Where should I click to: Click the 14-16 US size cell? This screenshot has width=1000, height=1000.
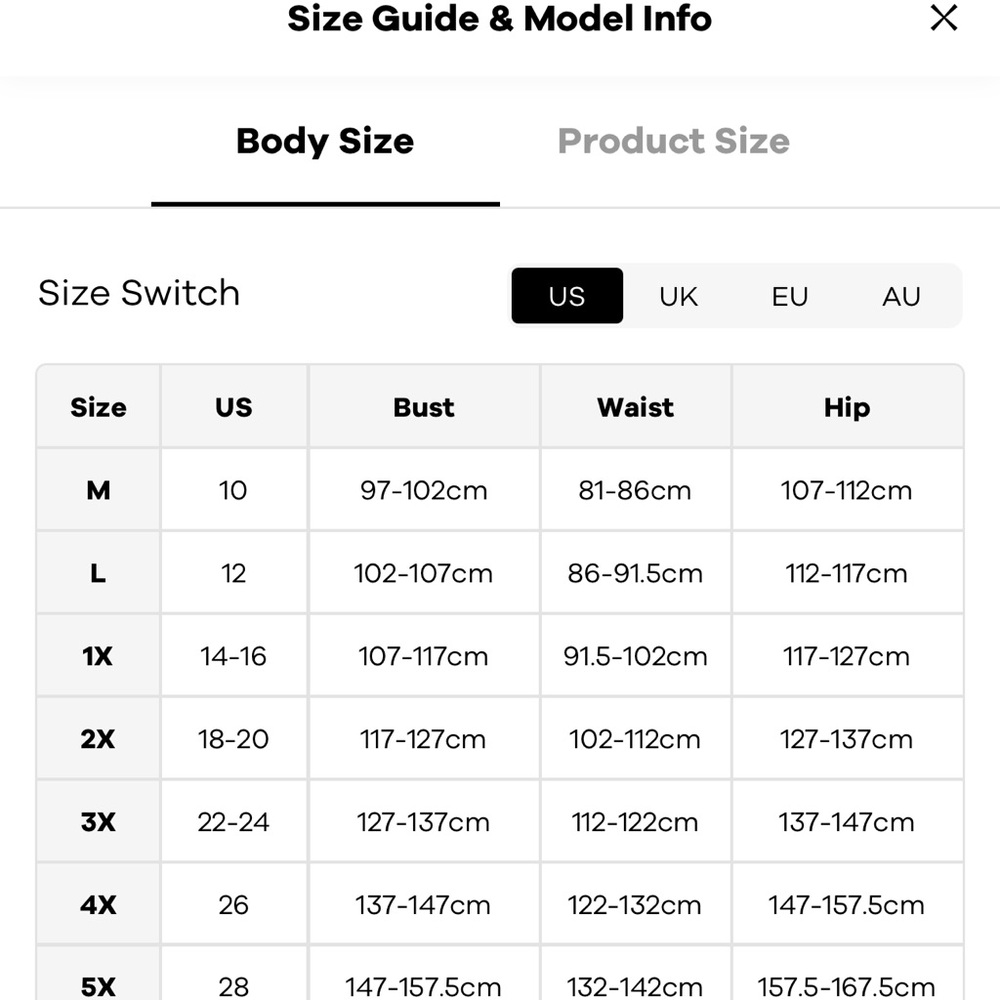(233, 656)
